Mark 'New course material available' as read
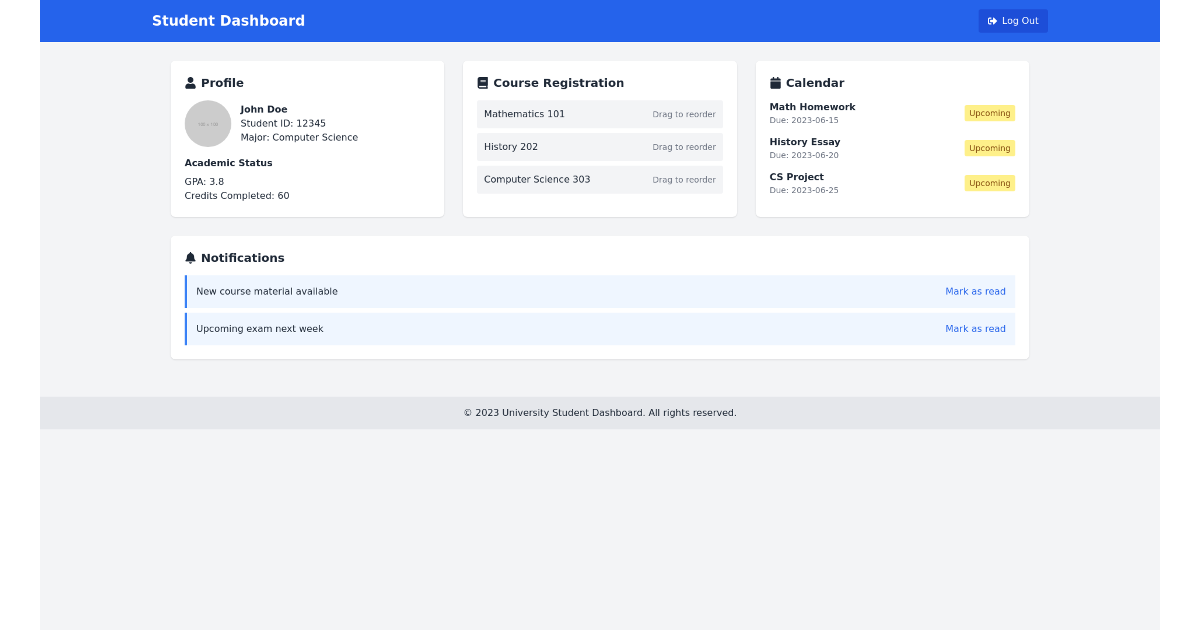 point(975,291)
